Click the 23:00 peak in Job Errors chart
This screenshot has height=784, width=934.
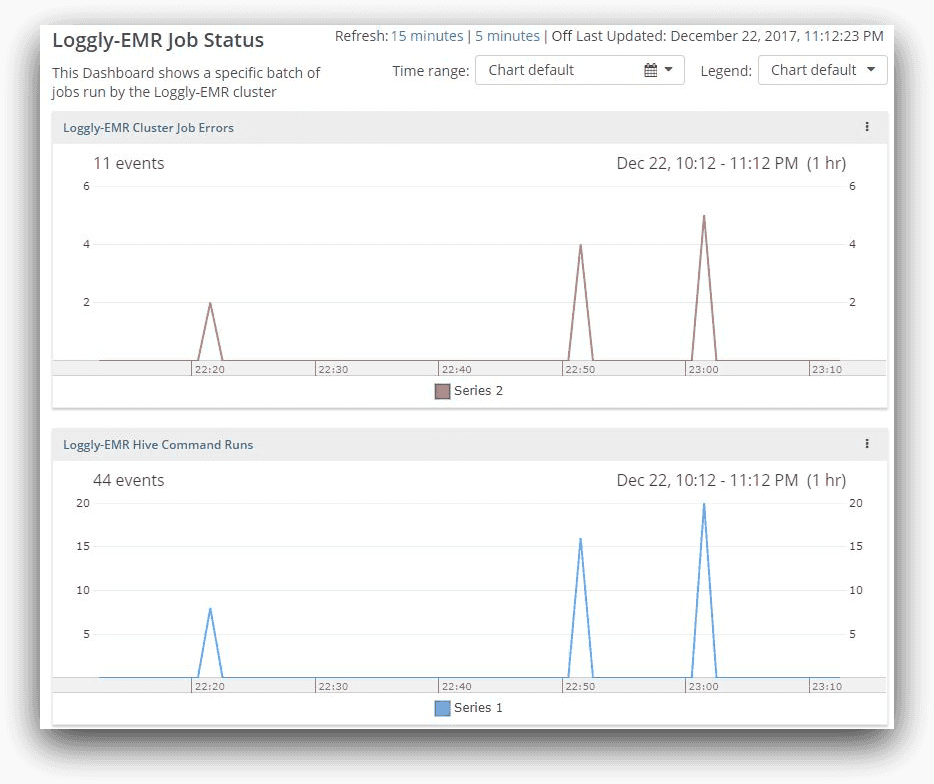point(704,216)
